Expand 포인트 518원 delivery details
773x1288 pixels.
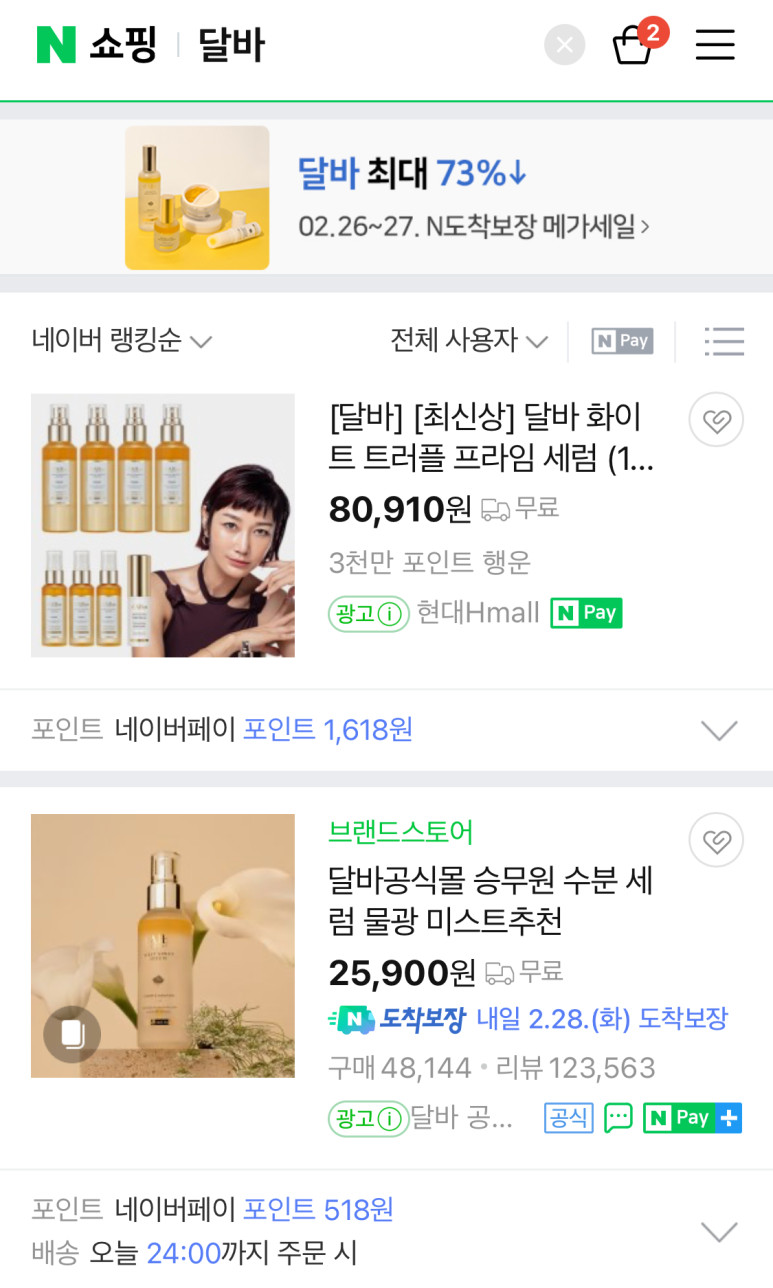719,1231
